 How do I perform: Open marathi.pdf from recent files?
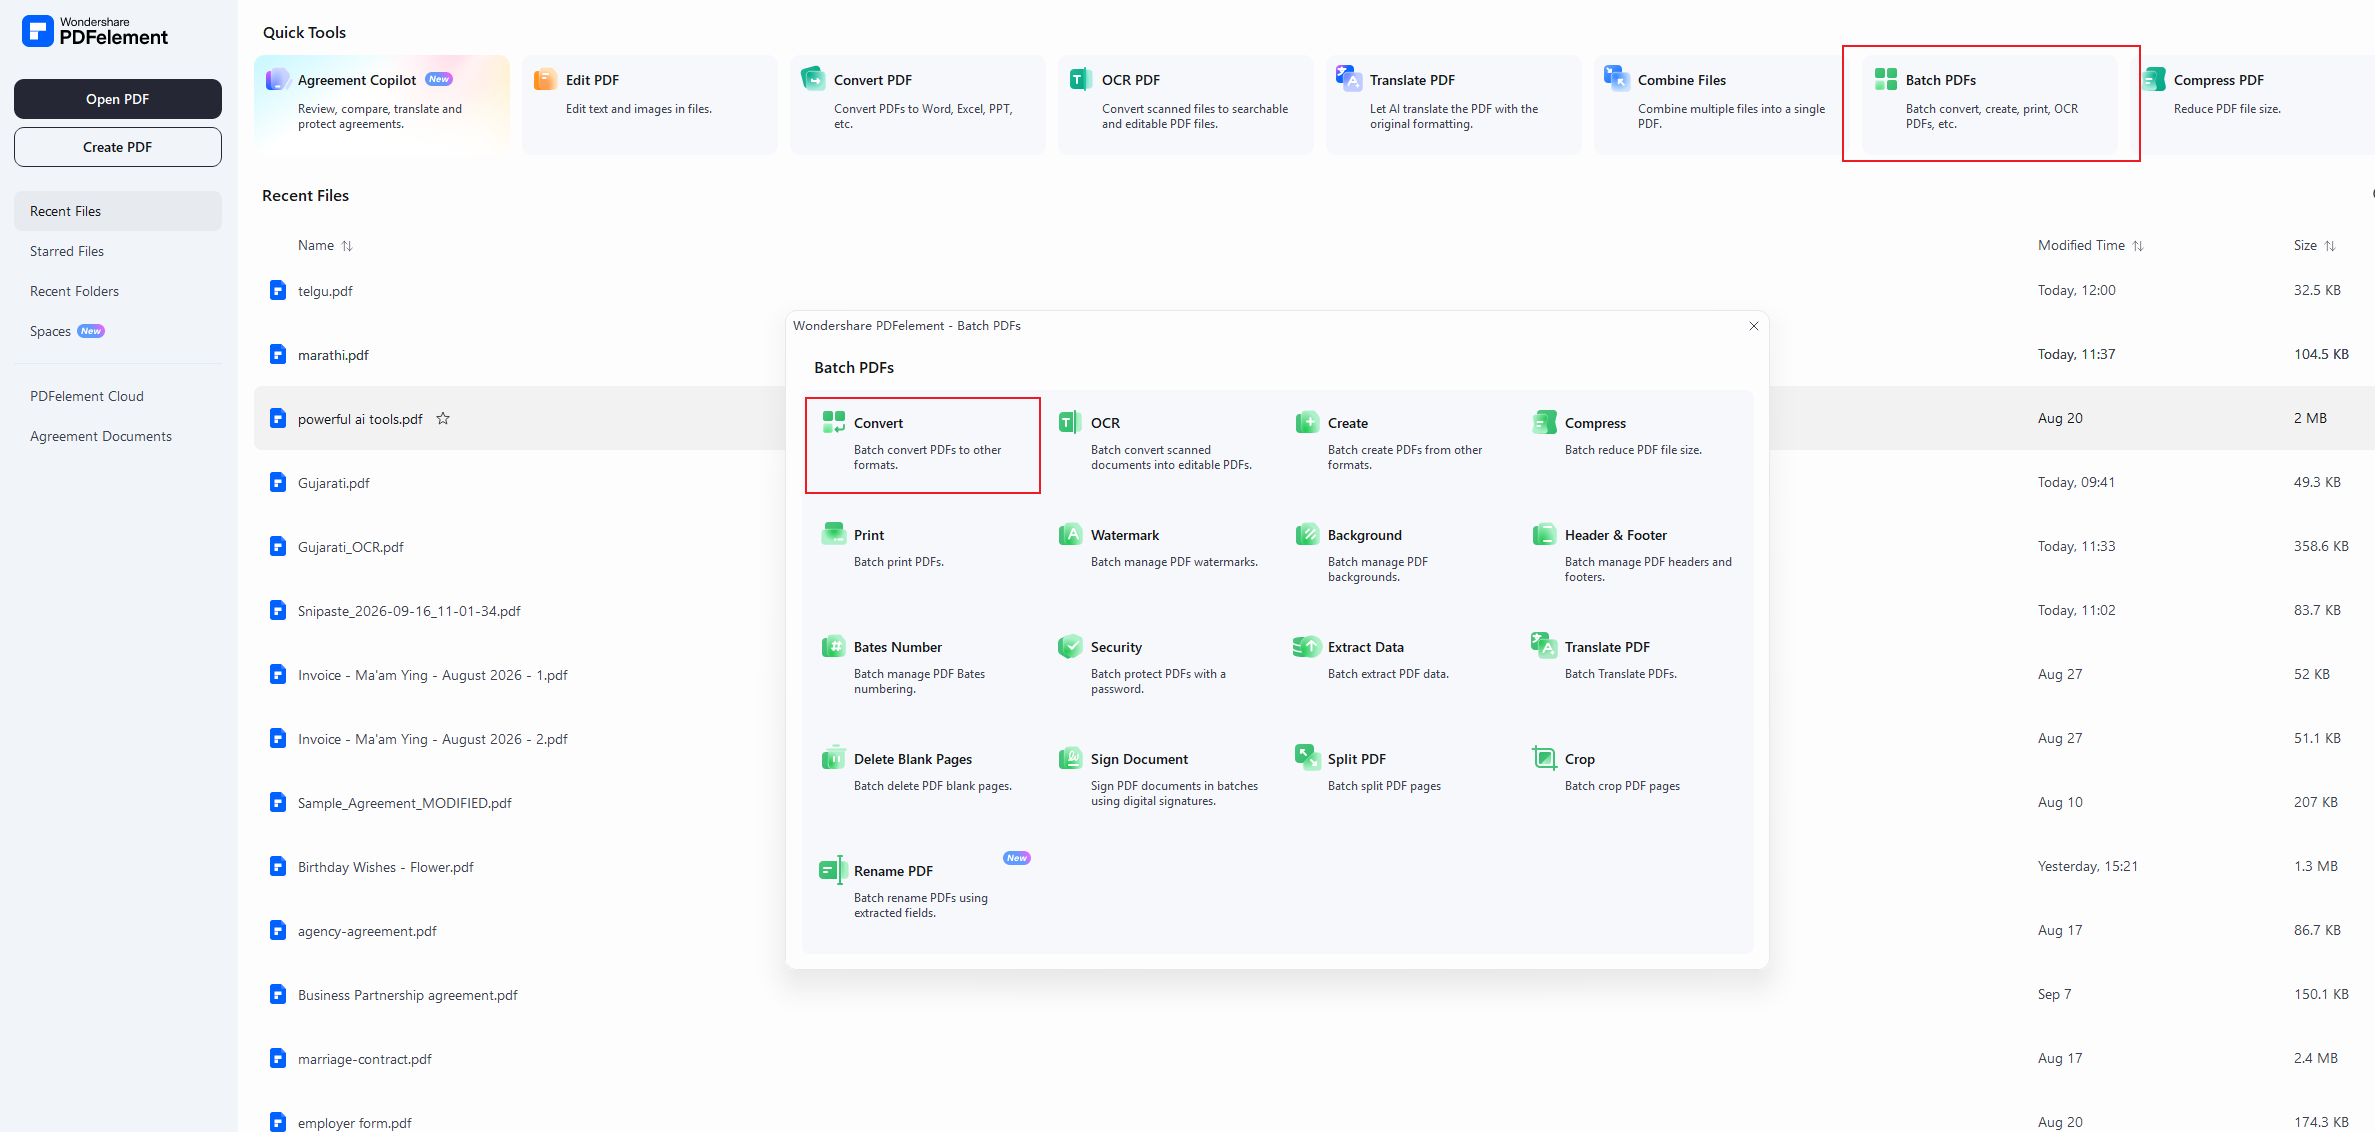click(x=333, y=355)
